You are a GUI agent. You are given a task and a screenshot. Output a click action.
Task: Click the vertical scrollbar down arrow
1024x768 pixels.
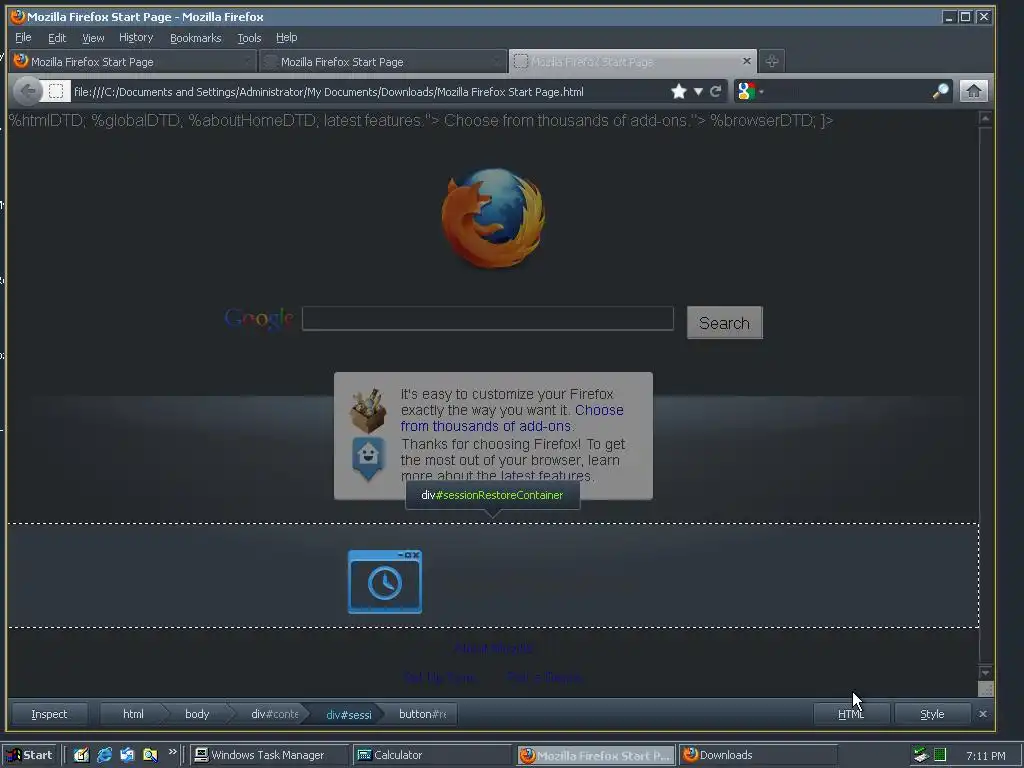pos(985,673)
